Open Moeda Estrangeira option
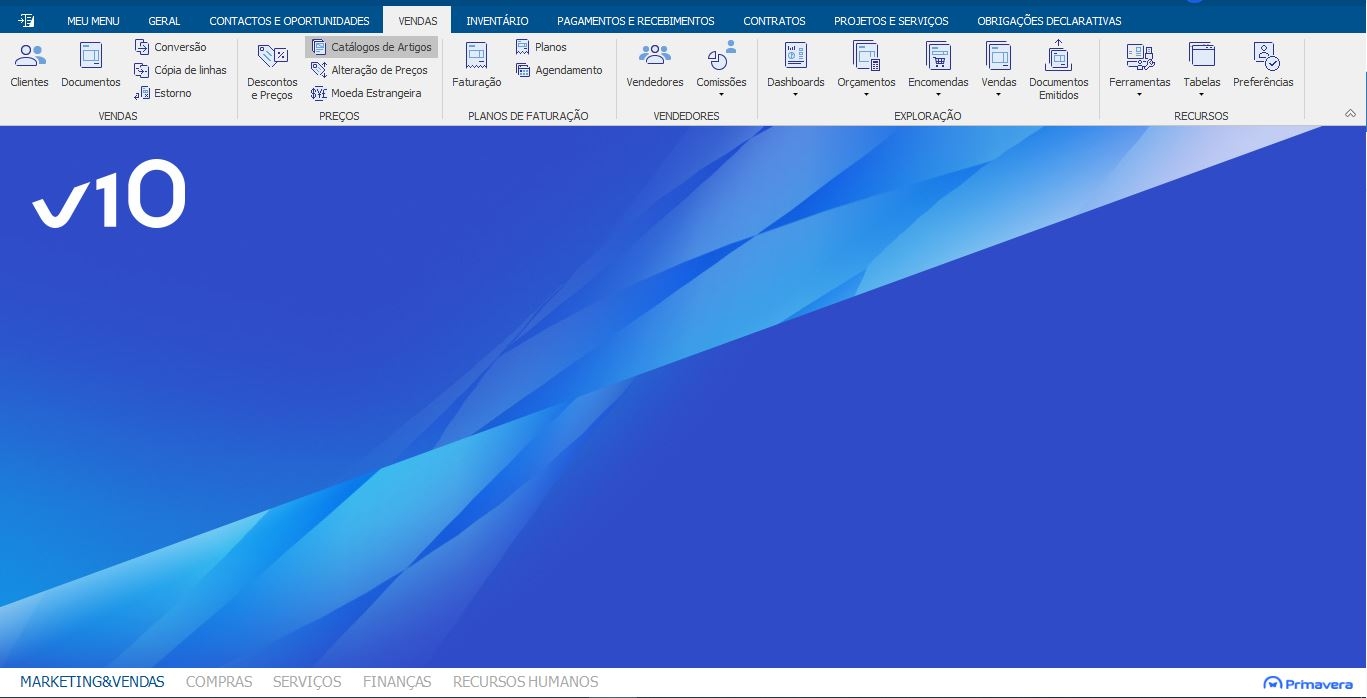The image size is (1367, 698). [366, 93]
